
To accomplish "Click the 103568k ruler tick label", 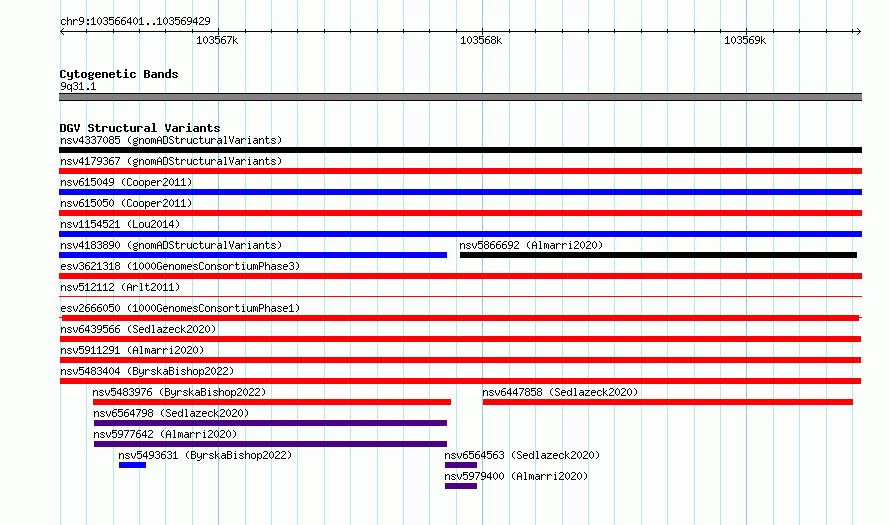I will [x=481, y=41].
